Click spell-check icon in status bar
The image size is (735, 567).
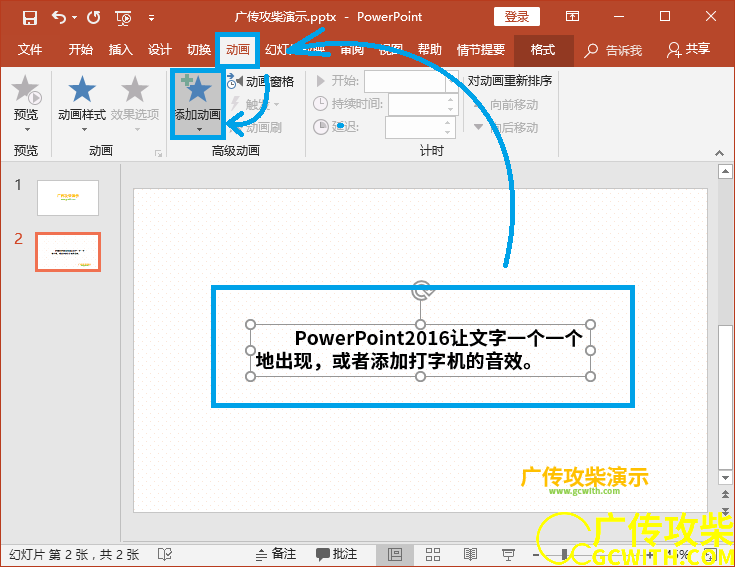click(x=165, y=555)
